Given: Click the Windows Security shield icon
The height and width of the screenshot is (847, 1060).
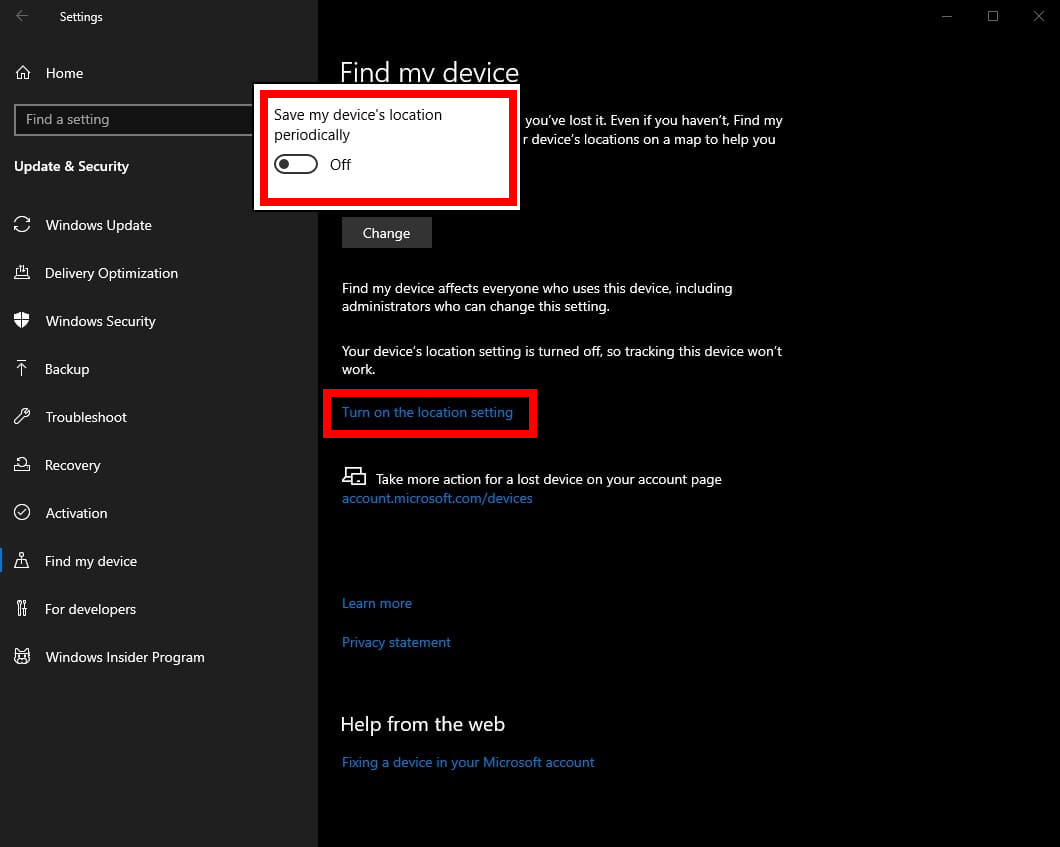Looking at the screenshot, I should point(22,321).
